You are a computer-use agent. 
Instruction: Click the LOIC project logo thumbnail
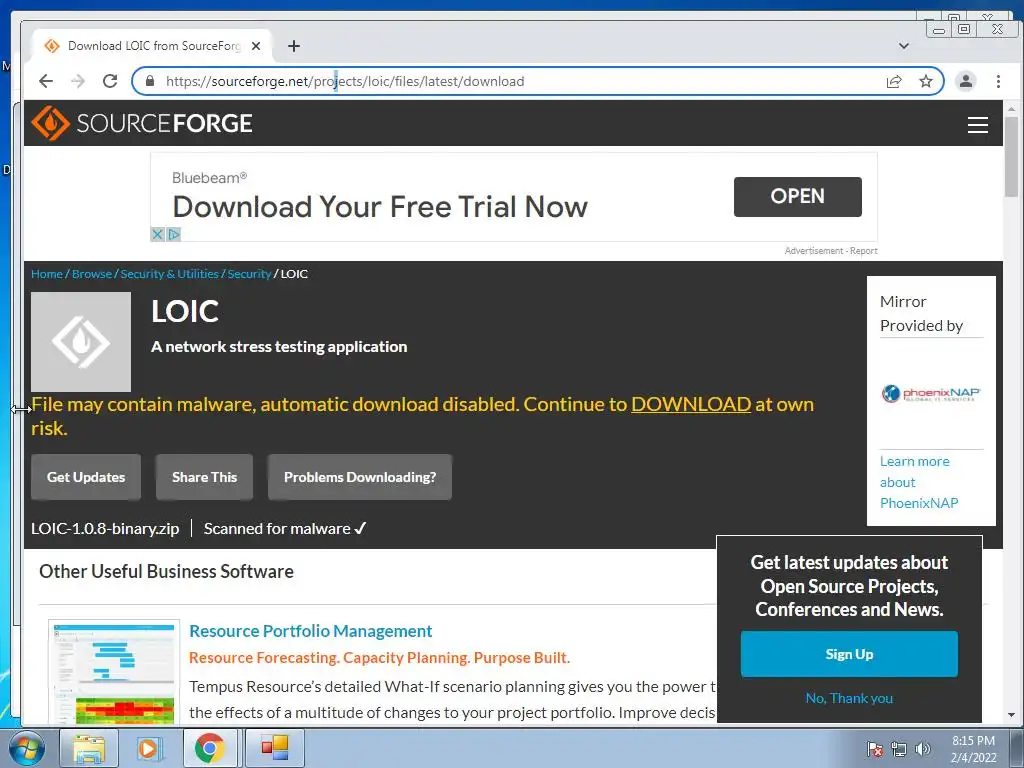(x=81, y=342)
